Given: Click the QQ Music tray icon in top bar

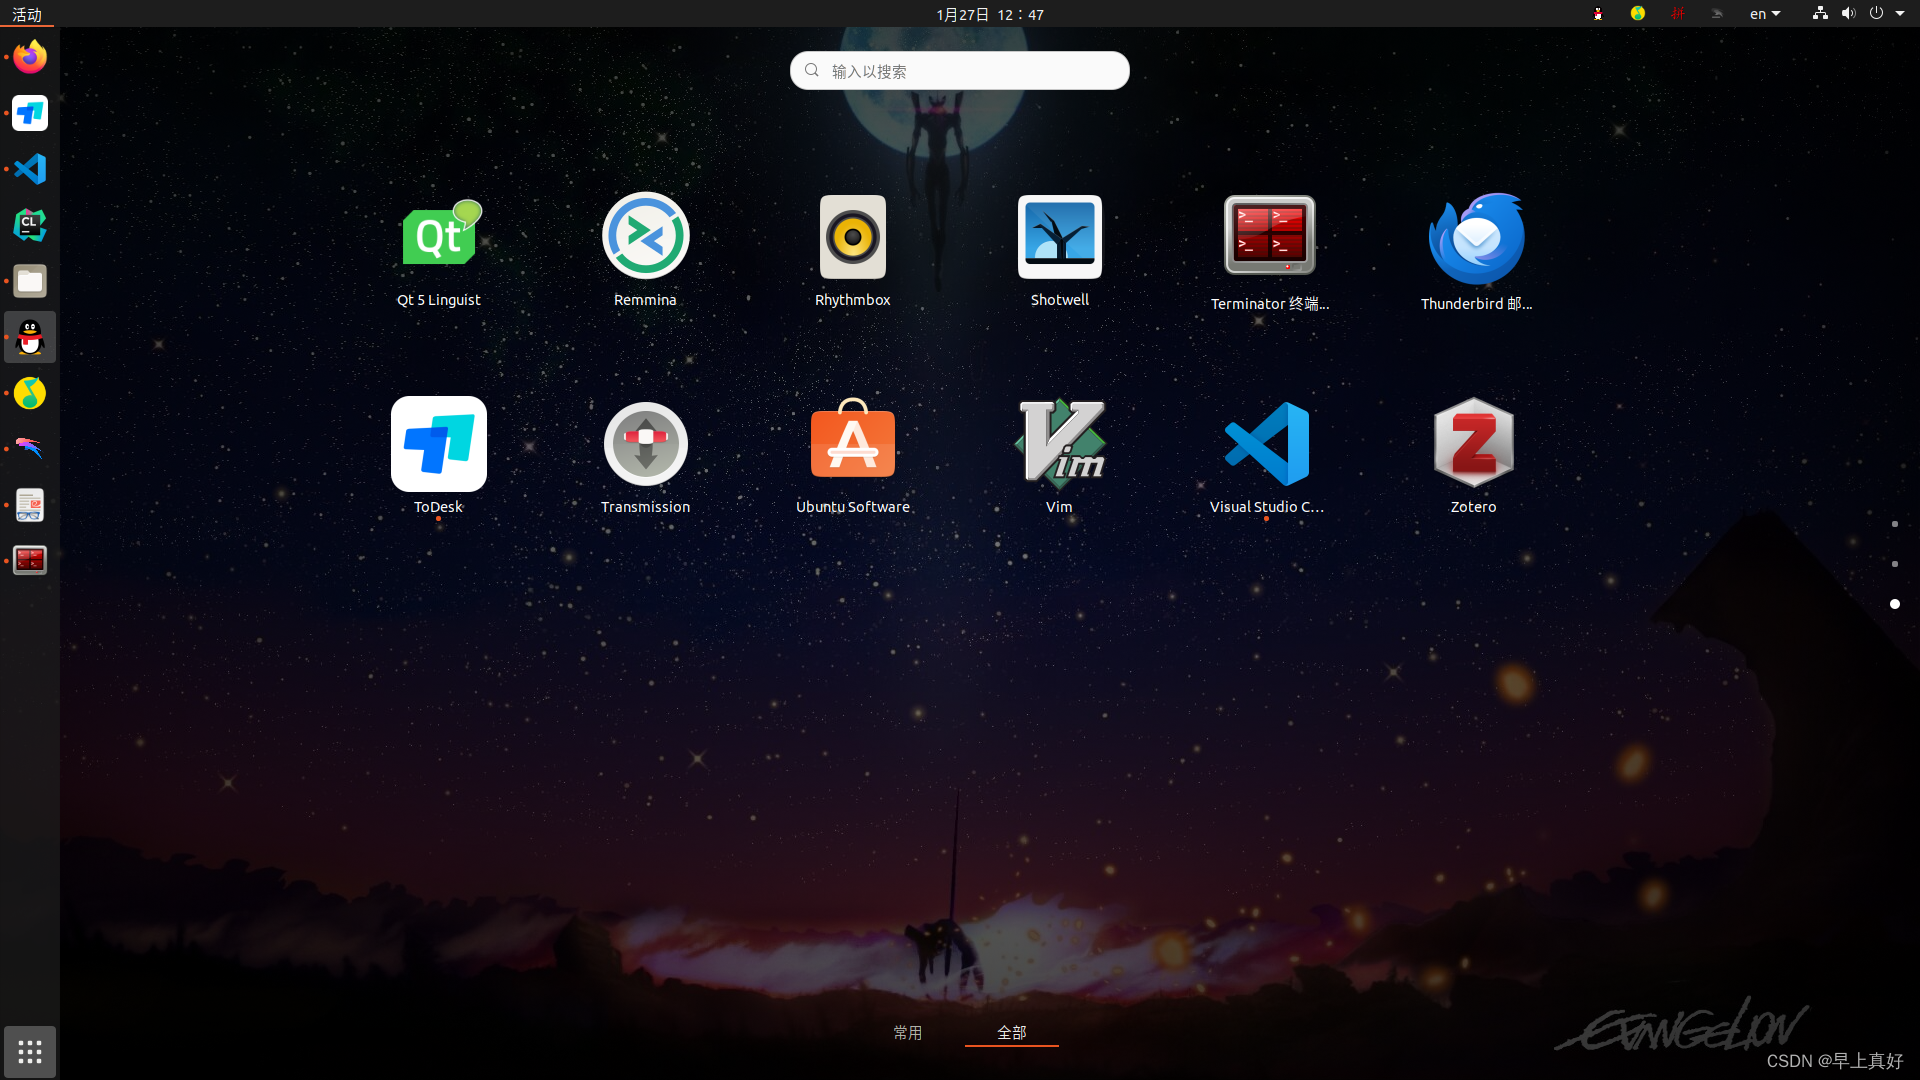Looking at the screenshot, I should [x=1638, y=14].
